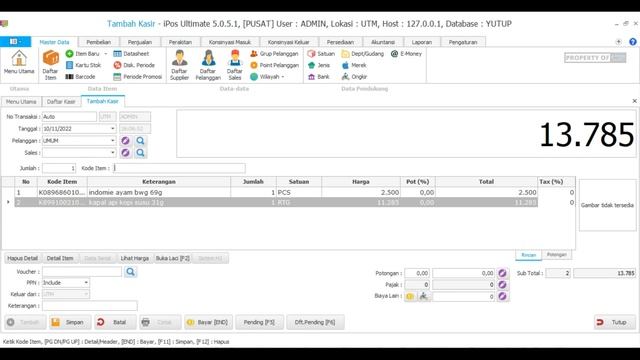Viewport: 640px width, 360px height.
Task: Click Dft.Pending [F6] button
Action: (315, 322)
